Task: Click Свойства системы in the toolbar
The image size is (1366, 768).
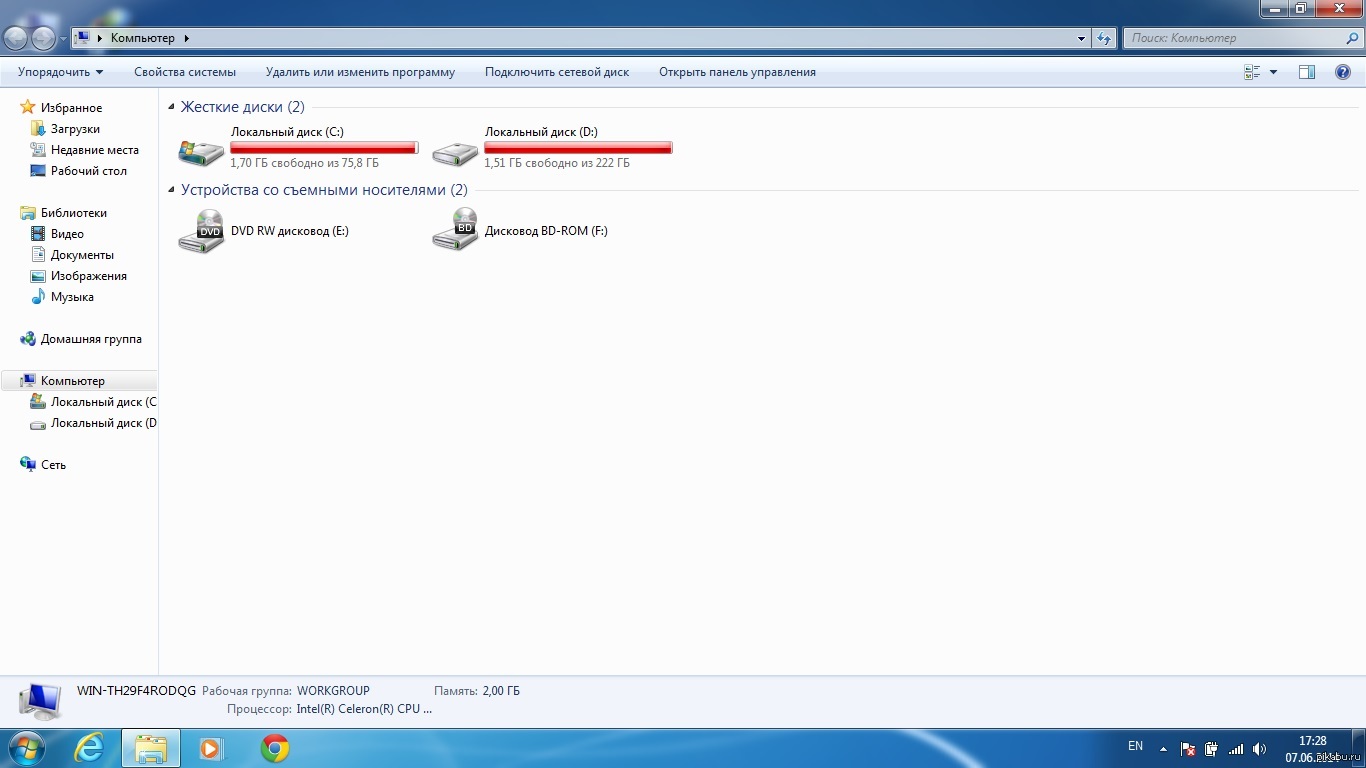Action: [185, 72]
